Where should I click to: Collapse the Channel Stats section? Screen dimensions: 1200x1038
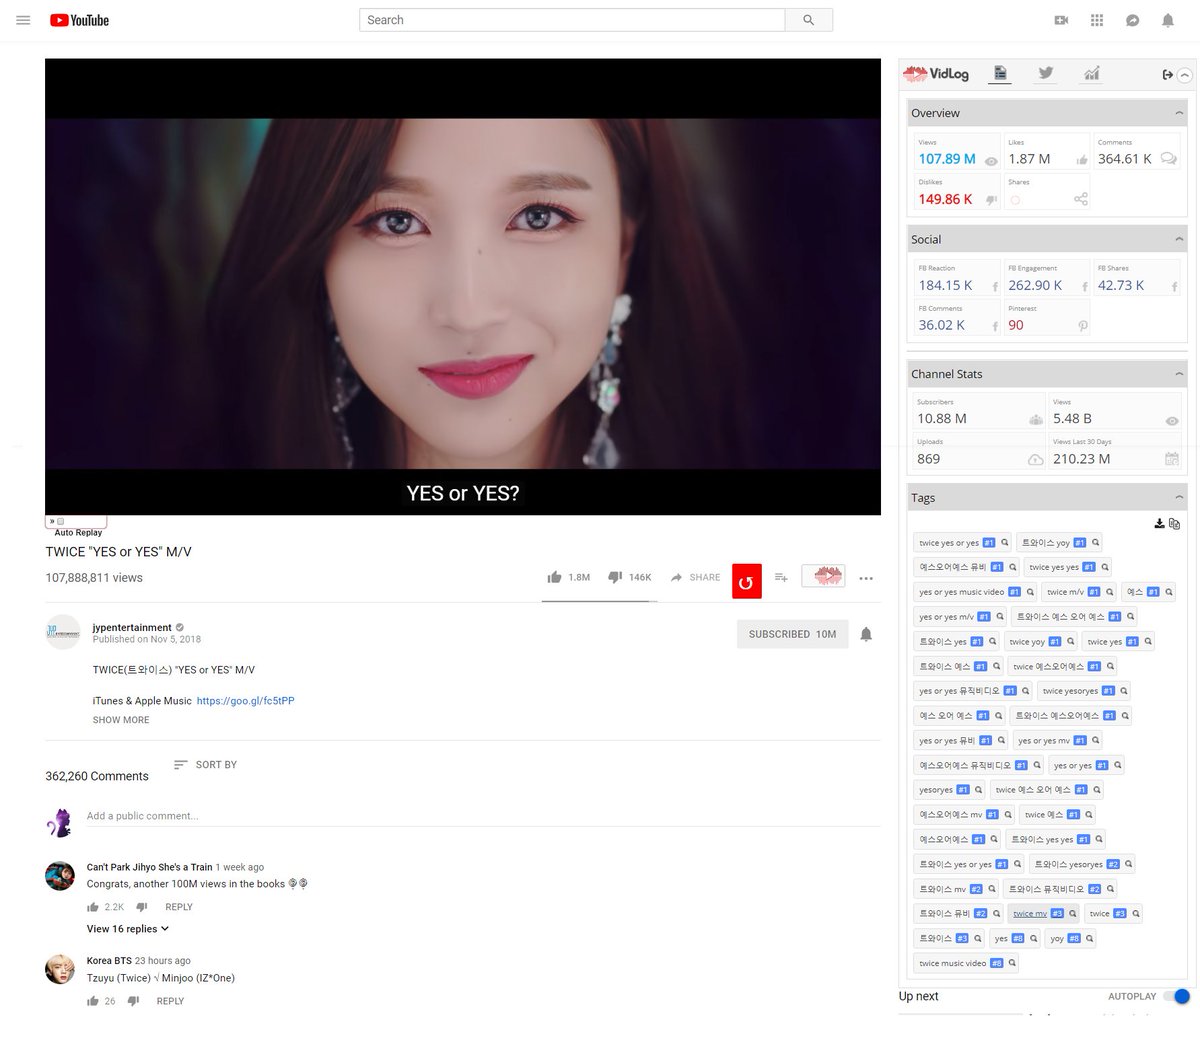point(1179,374)
